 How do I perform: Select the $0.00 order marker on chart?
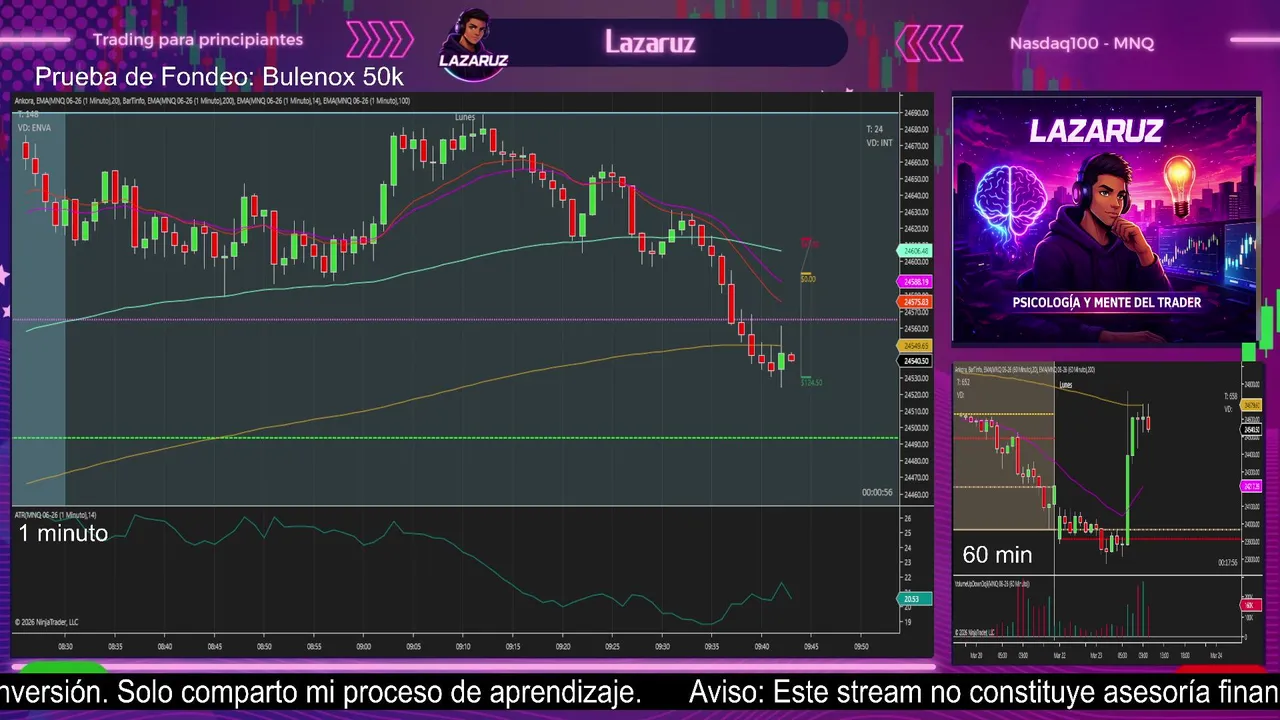point(808,278)
